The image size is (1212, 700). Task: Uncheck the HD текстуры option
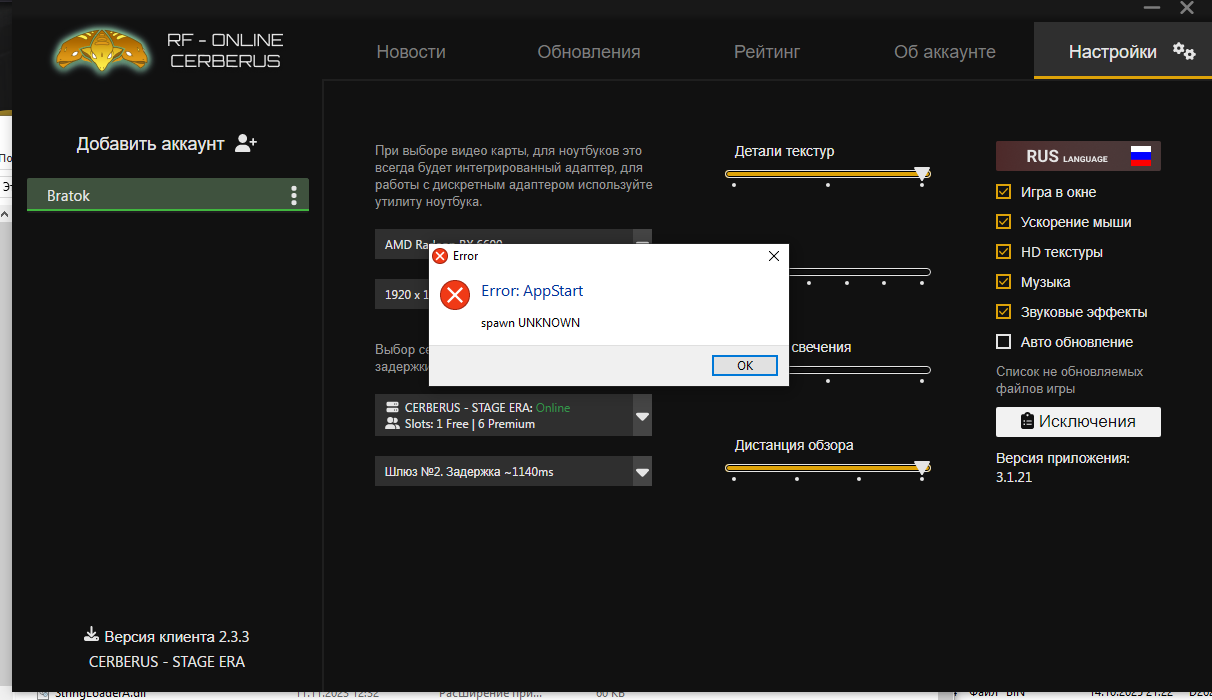(1004, 252)
